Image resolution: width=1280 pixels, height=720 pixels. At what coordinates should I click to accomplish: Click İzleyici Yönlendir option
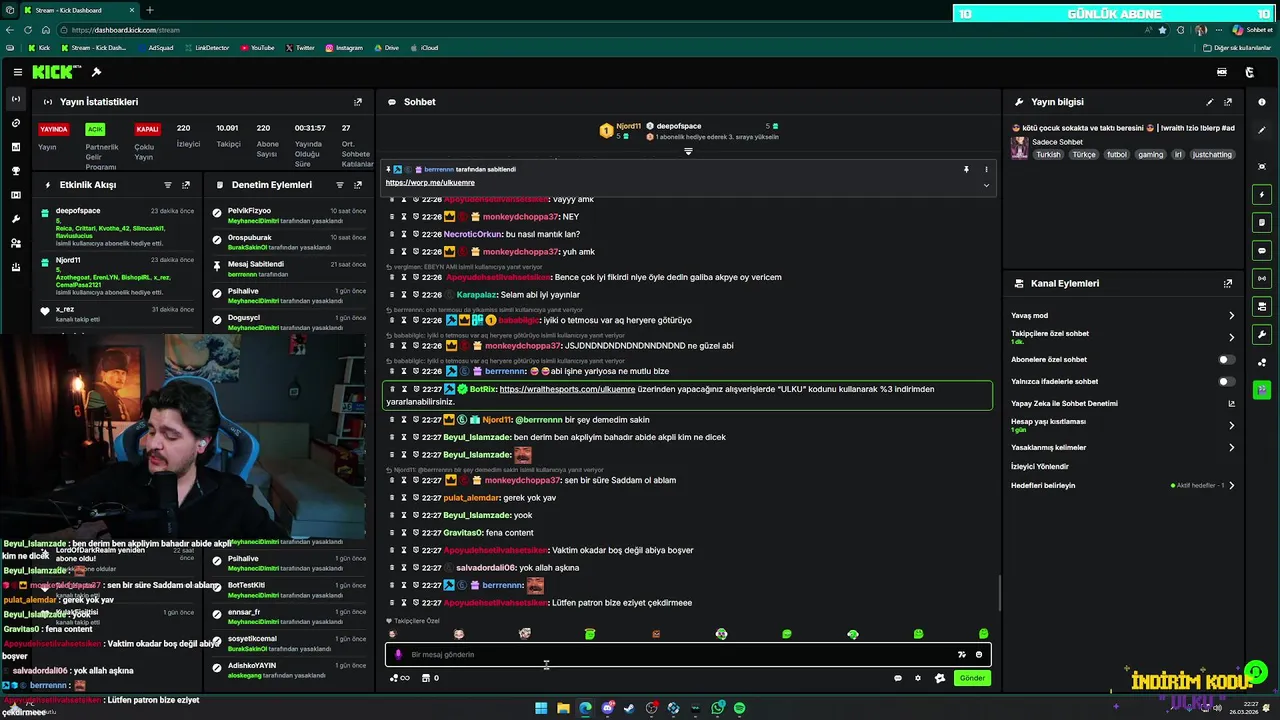tap(1040, 467)
